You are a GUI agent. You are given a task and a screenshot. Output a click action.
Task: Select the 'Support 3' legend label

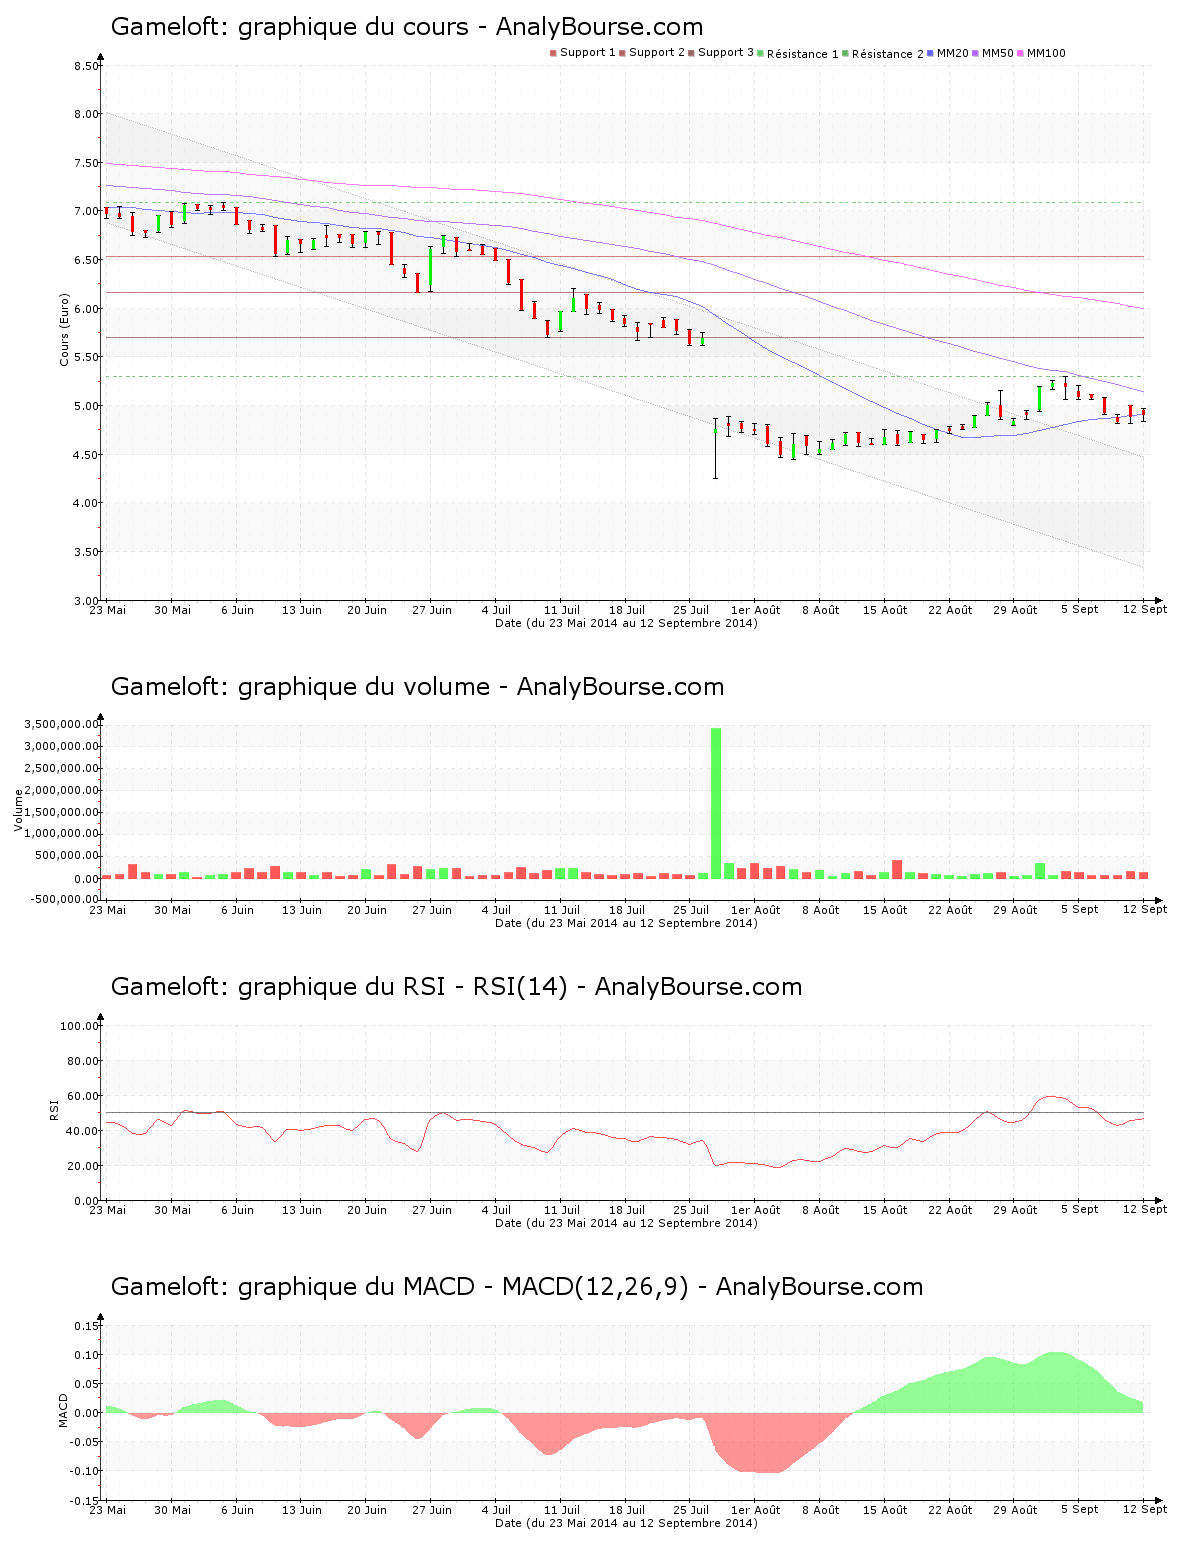point(726,53)
